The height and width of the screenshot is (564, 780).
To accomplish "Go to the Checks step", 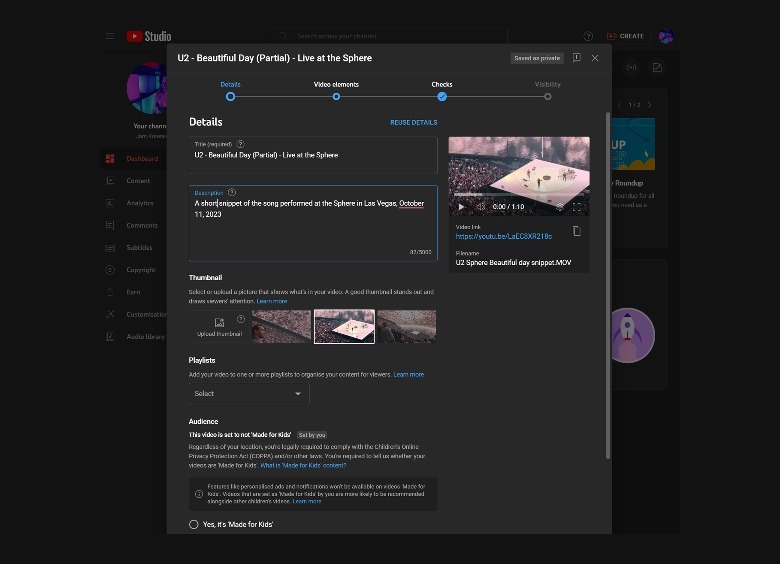I will coord(442,91).
